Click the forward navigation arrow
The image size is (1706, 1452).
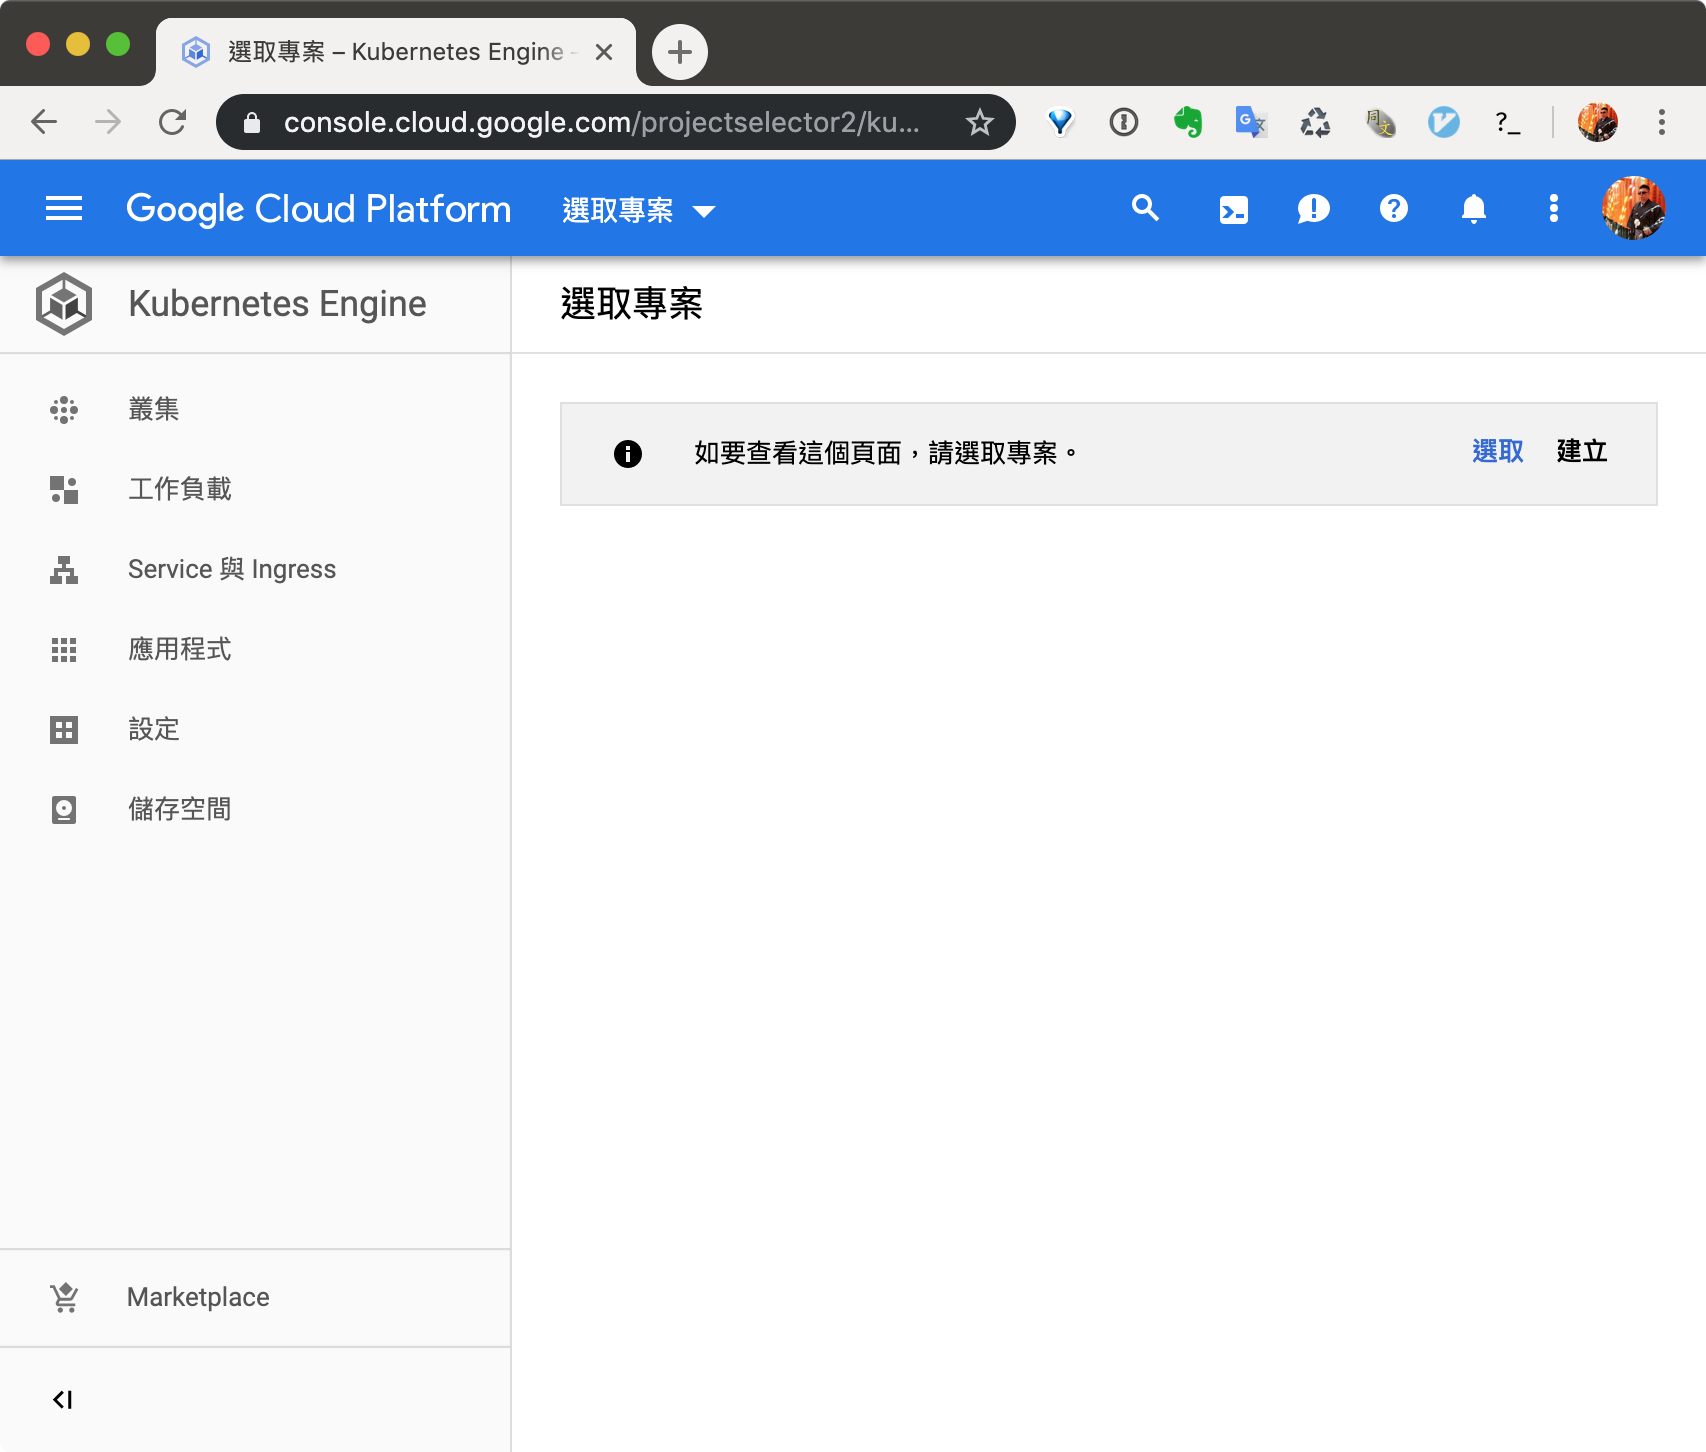[x=108, y=122]
